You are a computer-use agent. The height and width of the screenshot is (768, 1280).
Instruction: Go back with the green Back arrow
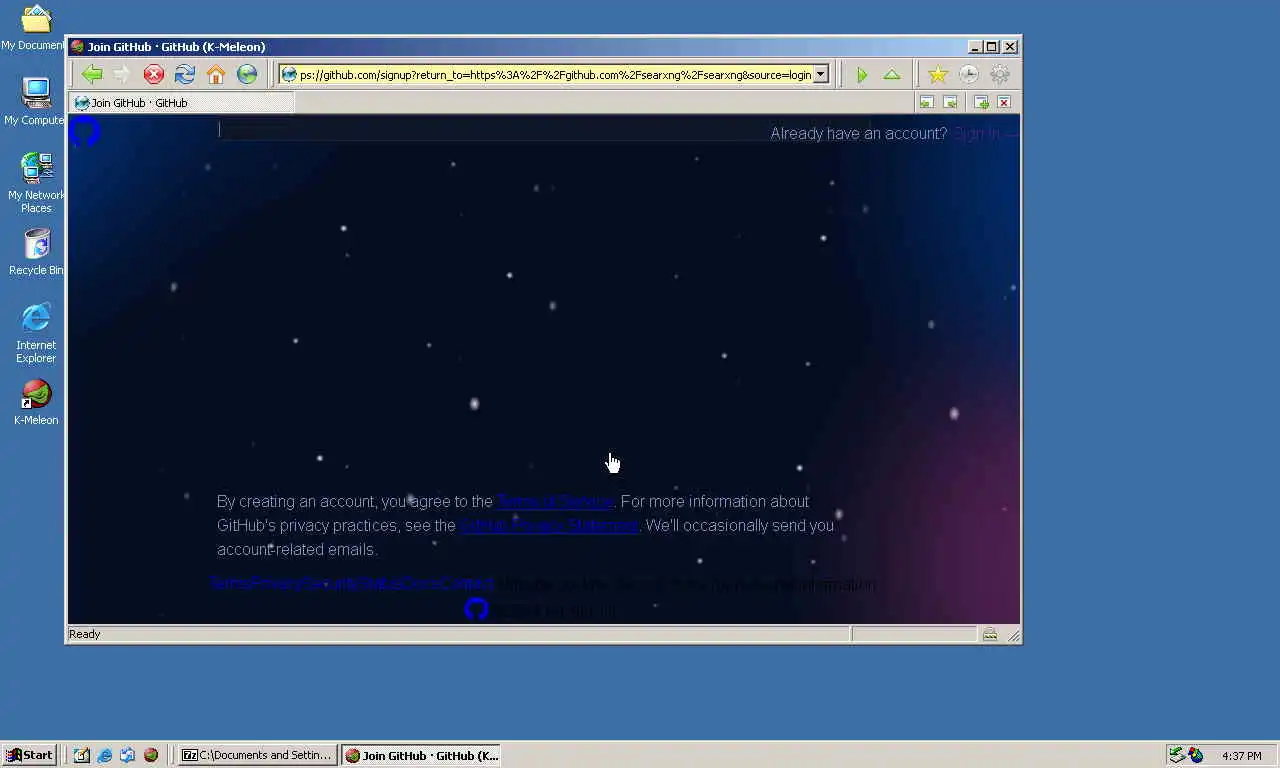tap(92, 74)
